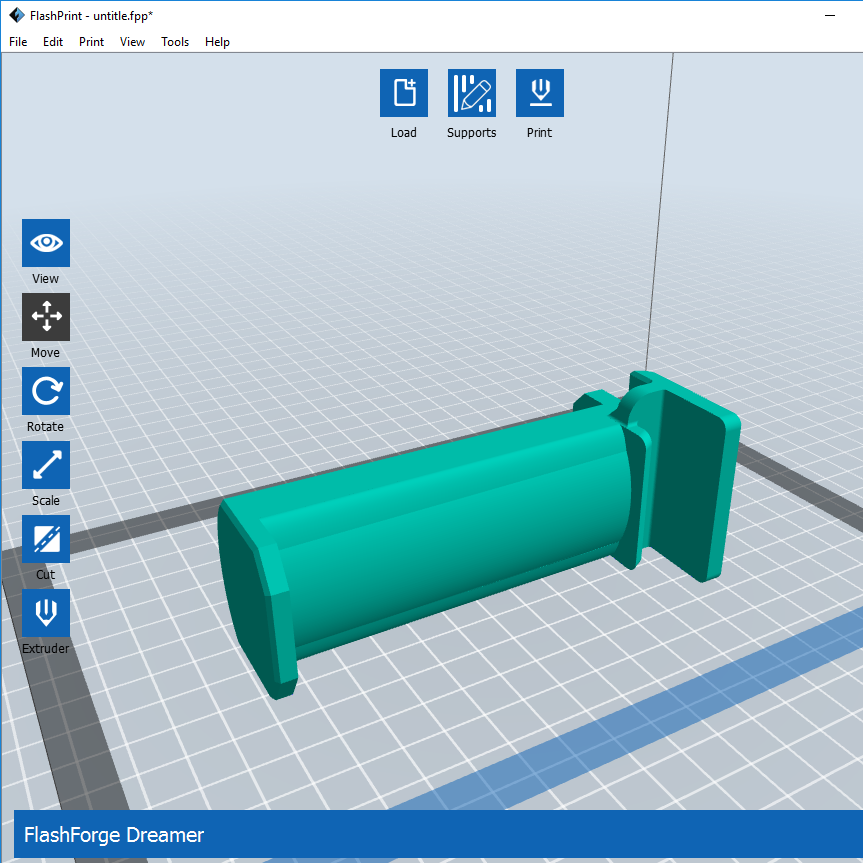Select the View eye tool

[46, 243]
